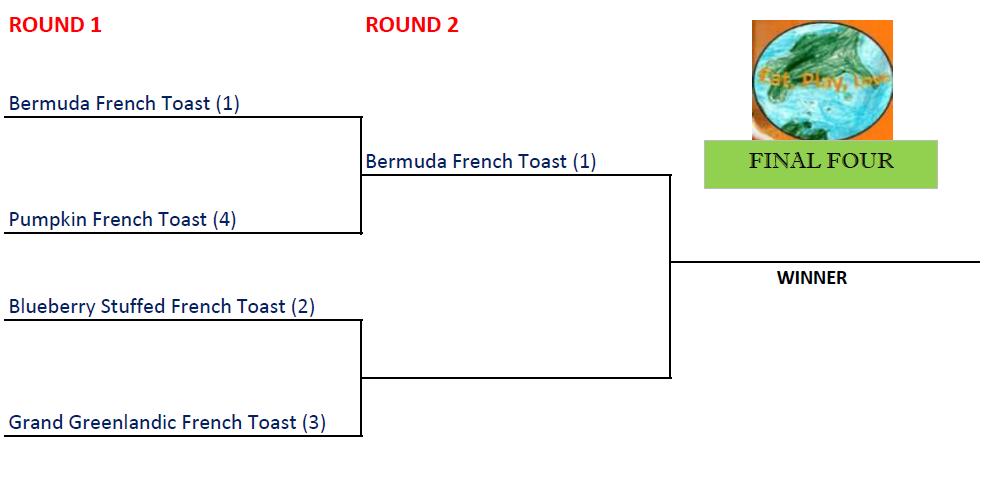Screen dimensions: 988x500
Task: Click vertical connector joining Bermuda and Pumpkin
Action: click(361, 175)
